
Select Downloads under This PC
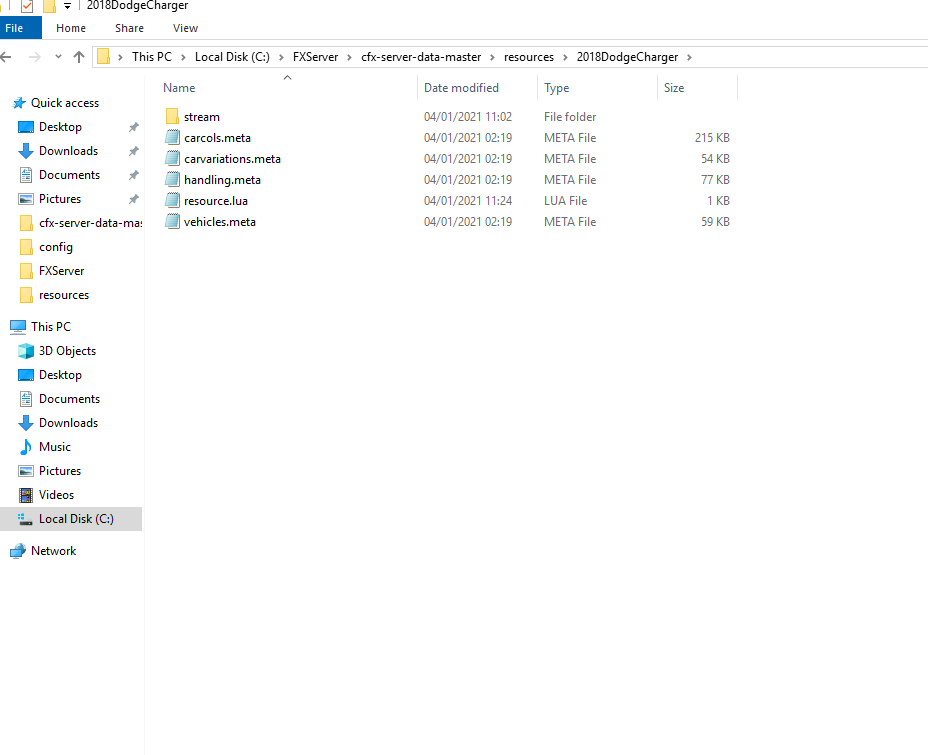(68, 422)
